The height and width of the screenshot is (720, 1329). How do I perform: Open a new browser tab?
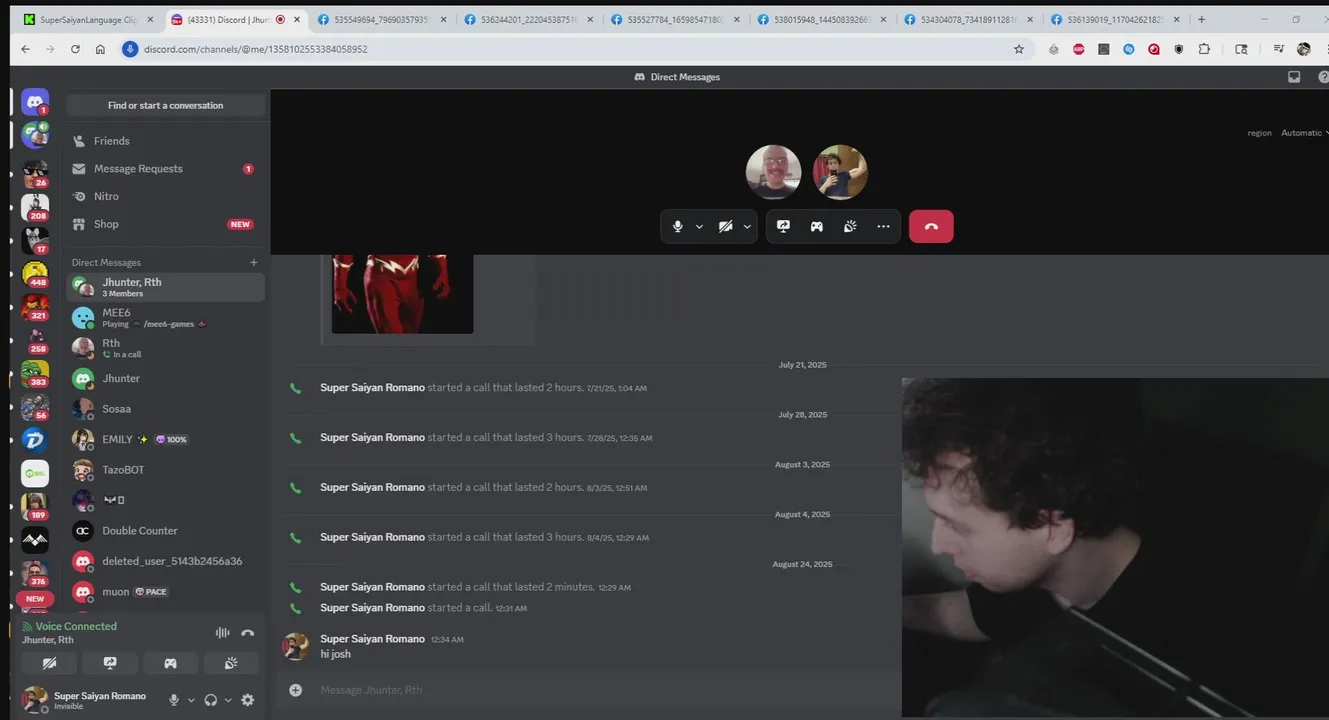(x=1201, y=19)
